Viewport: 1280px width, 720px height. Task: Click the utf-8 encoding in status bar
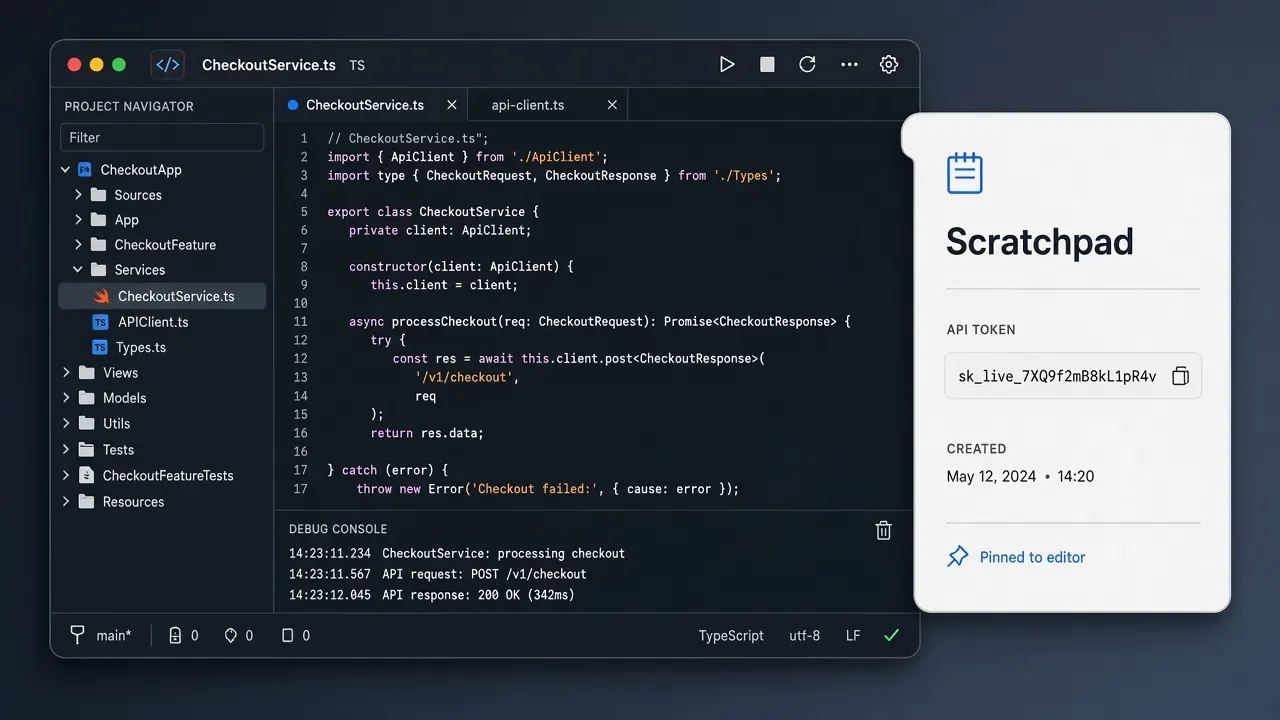805,635
